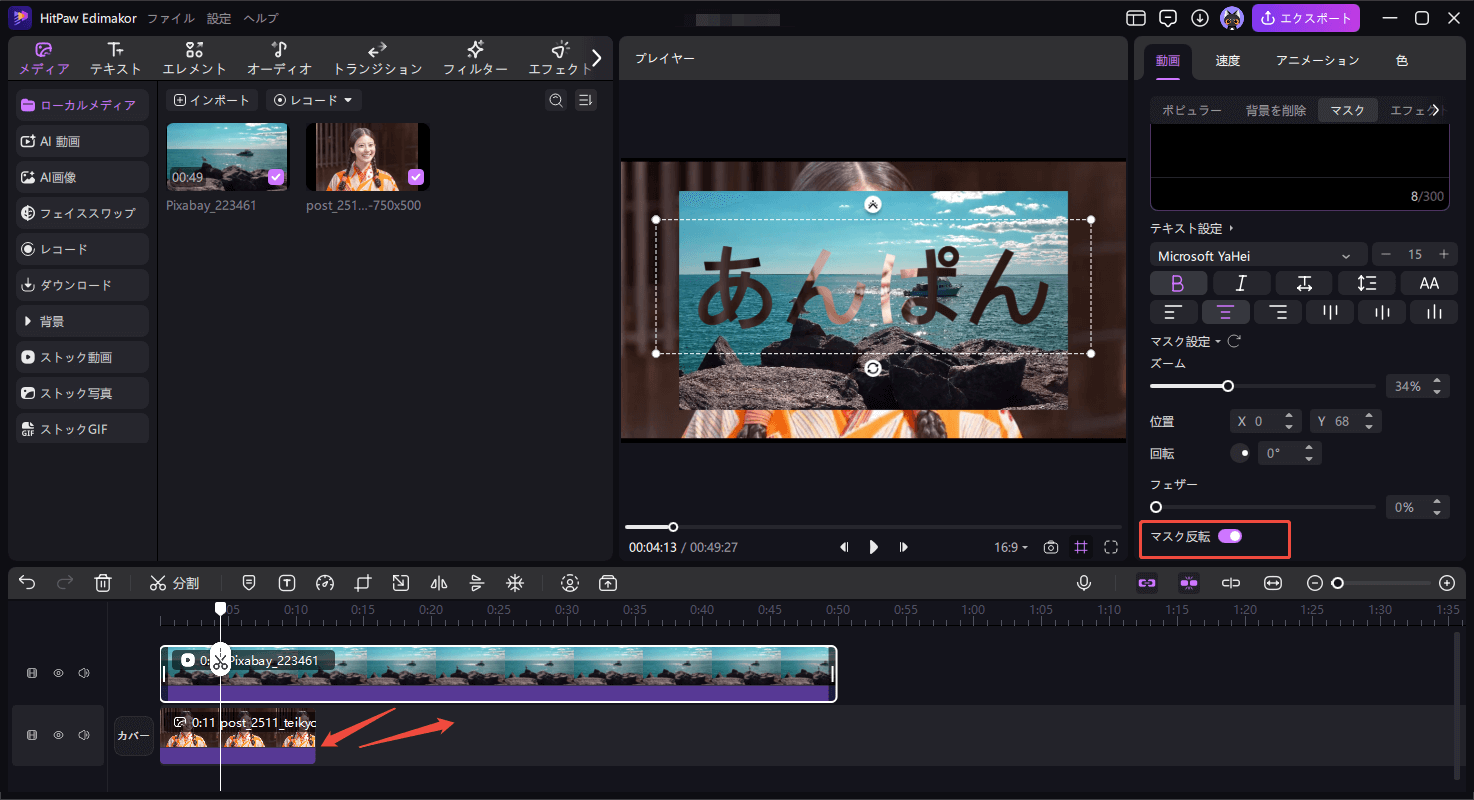Increase the zoom percentage stepper
This screenshot has height=800, width=1474.
point(1438,381)
